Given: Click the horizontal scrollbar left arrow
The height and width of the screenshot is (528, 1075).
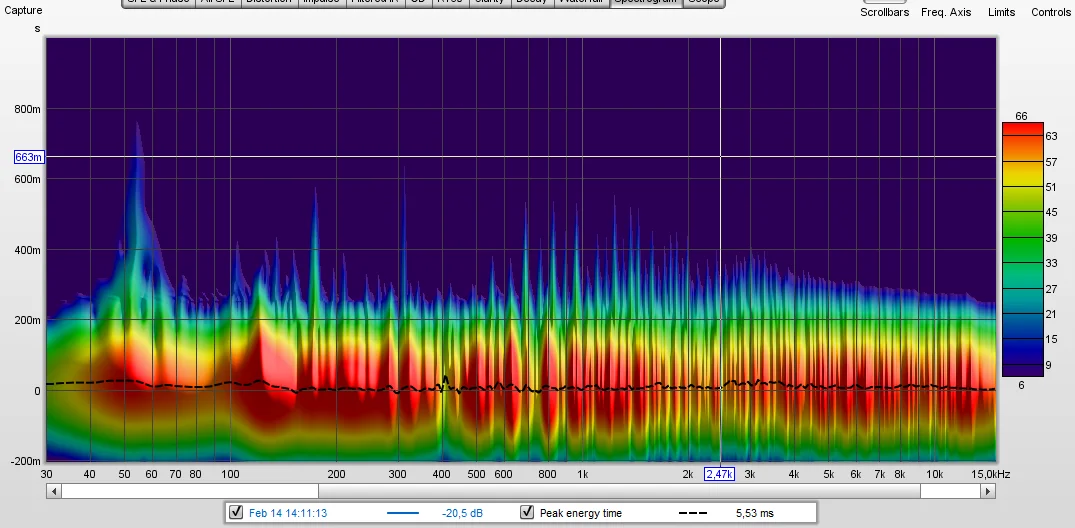Looking at the screenshot, I should point(53,491).
